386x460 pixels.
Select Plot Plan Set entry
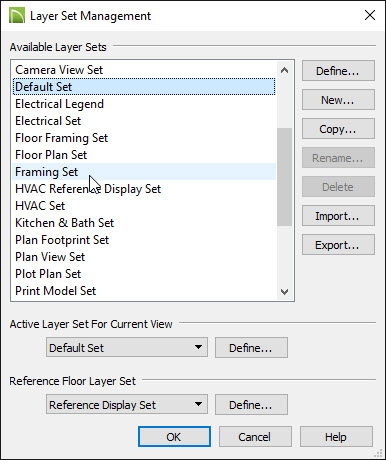[x=144, y=274]
